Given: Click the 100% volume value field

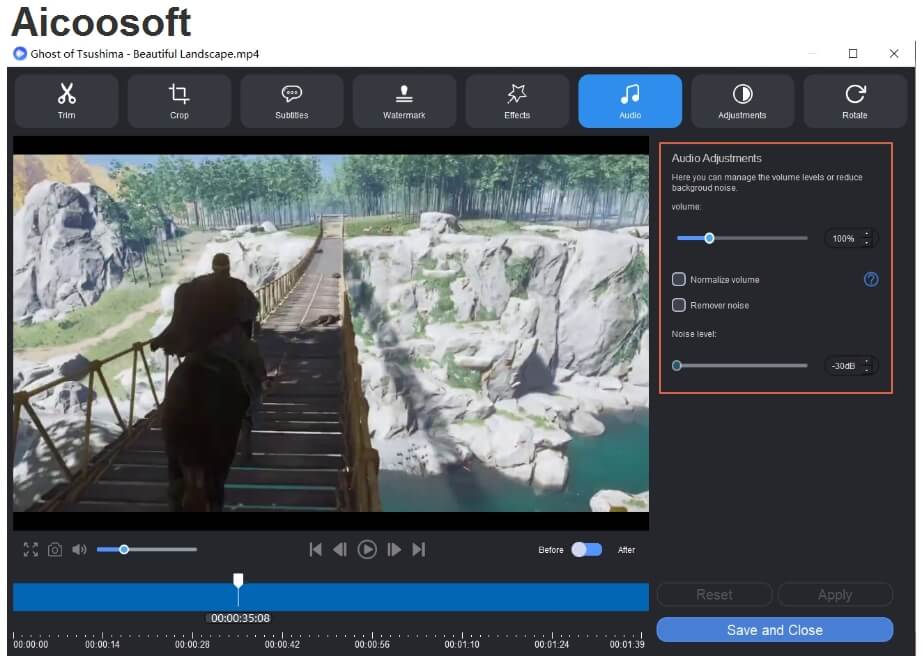Looking at the screenshot, I should pyautogui.click(x=844, y=238).
